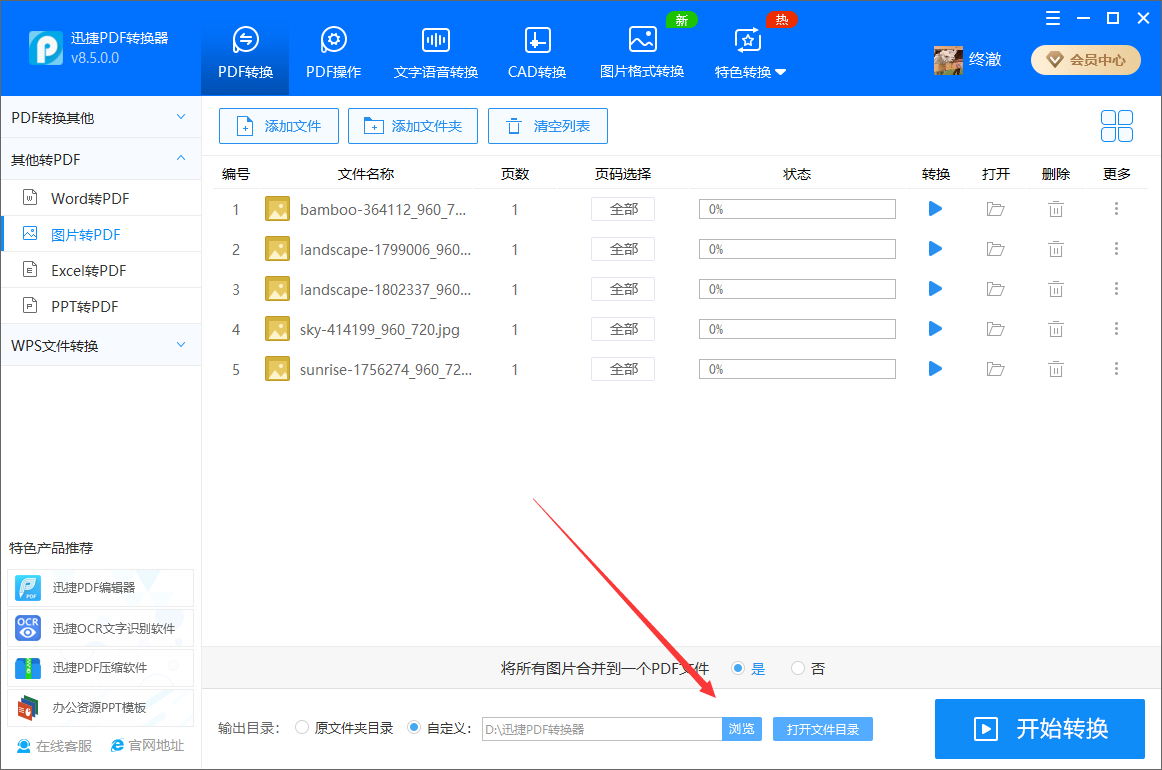Delete sky-414199 file from list
The height and width of the screenshot is (770, 1162).
1055,330
